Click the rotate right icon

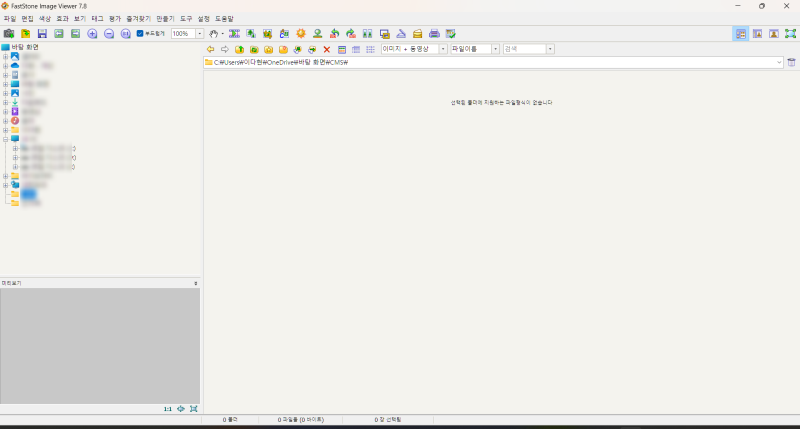pyautogui.click(x=351, y=34)
